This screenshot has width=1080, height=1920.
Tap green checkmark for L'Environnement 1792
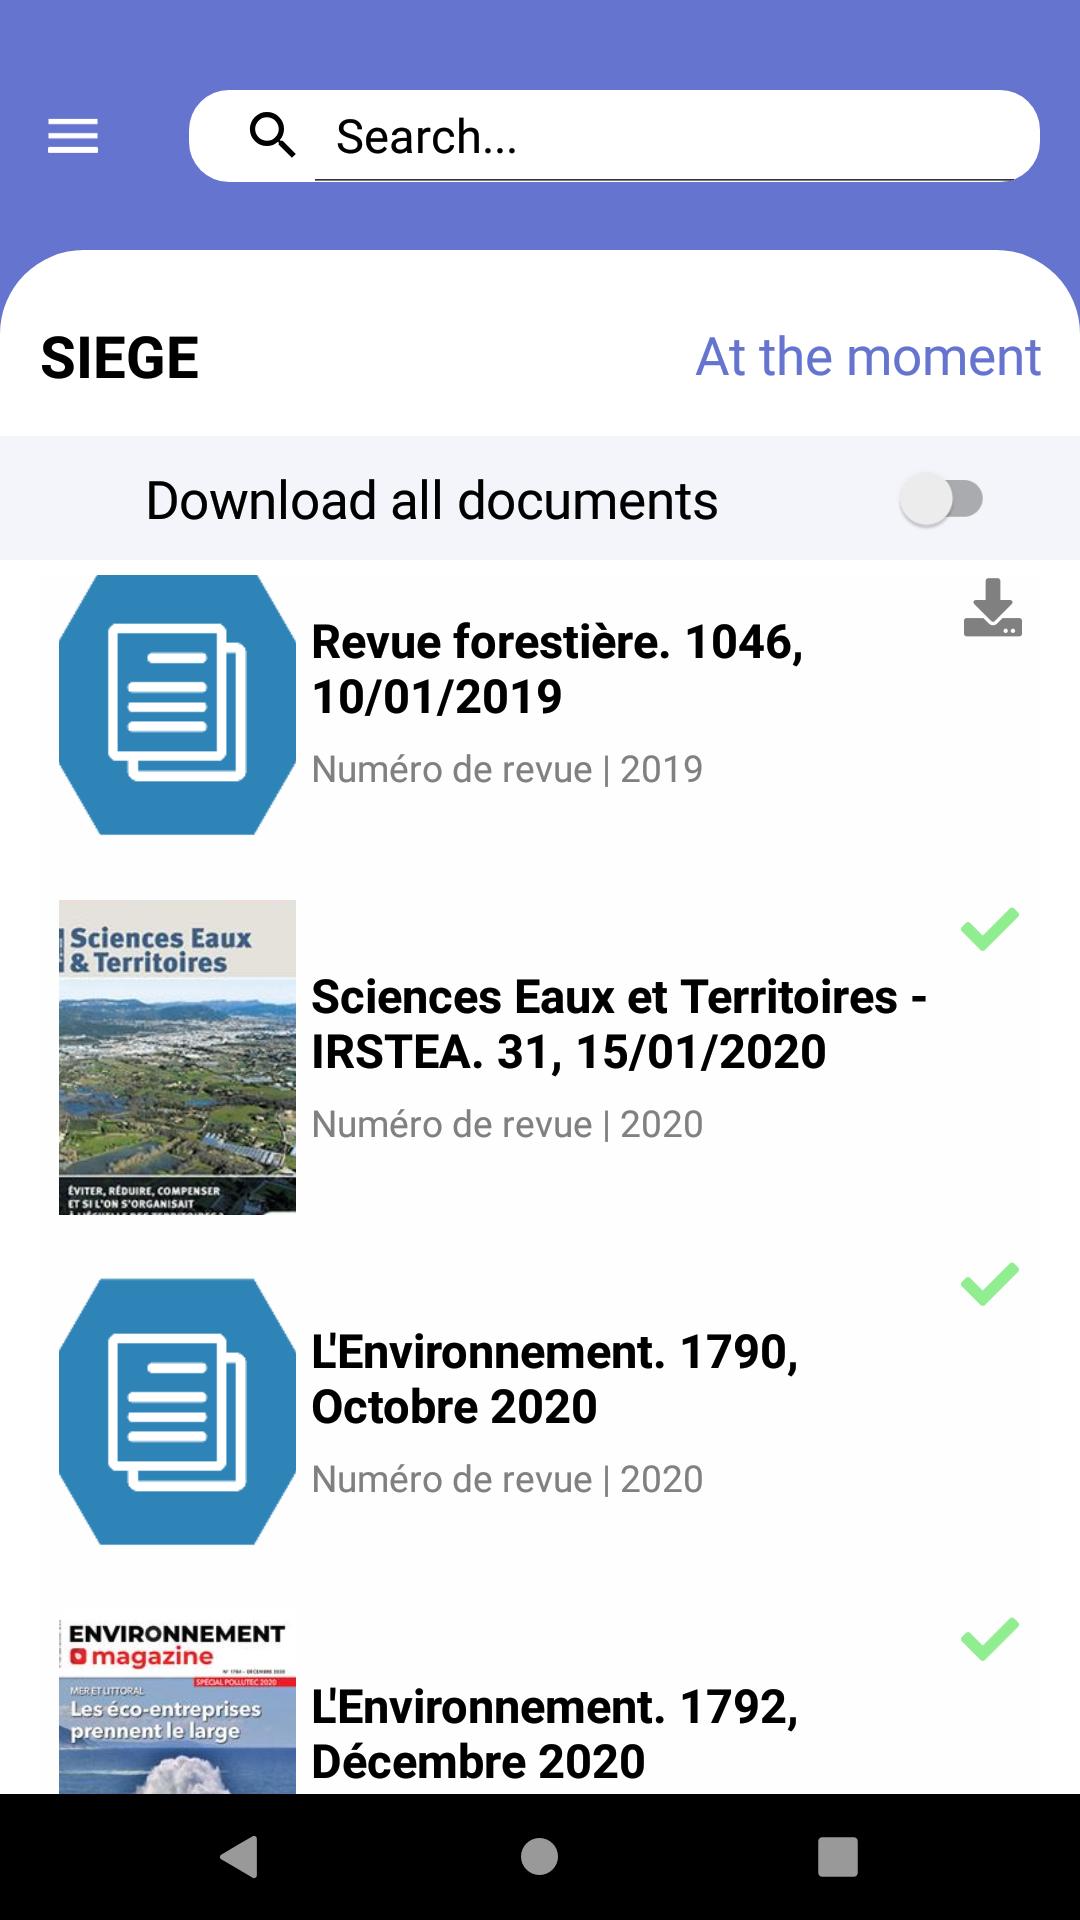[990, 1639]
